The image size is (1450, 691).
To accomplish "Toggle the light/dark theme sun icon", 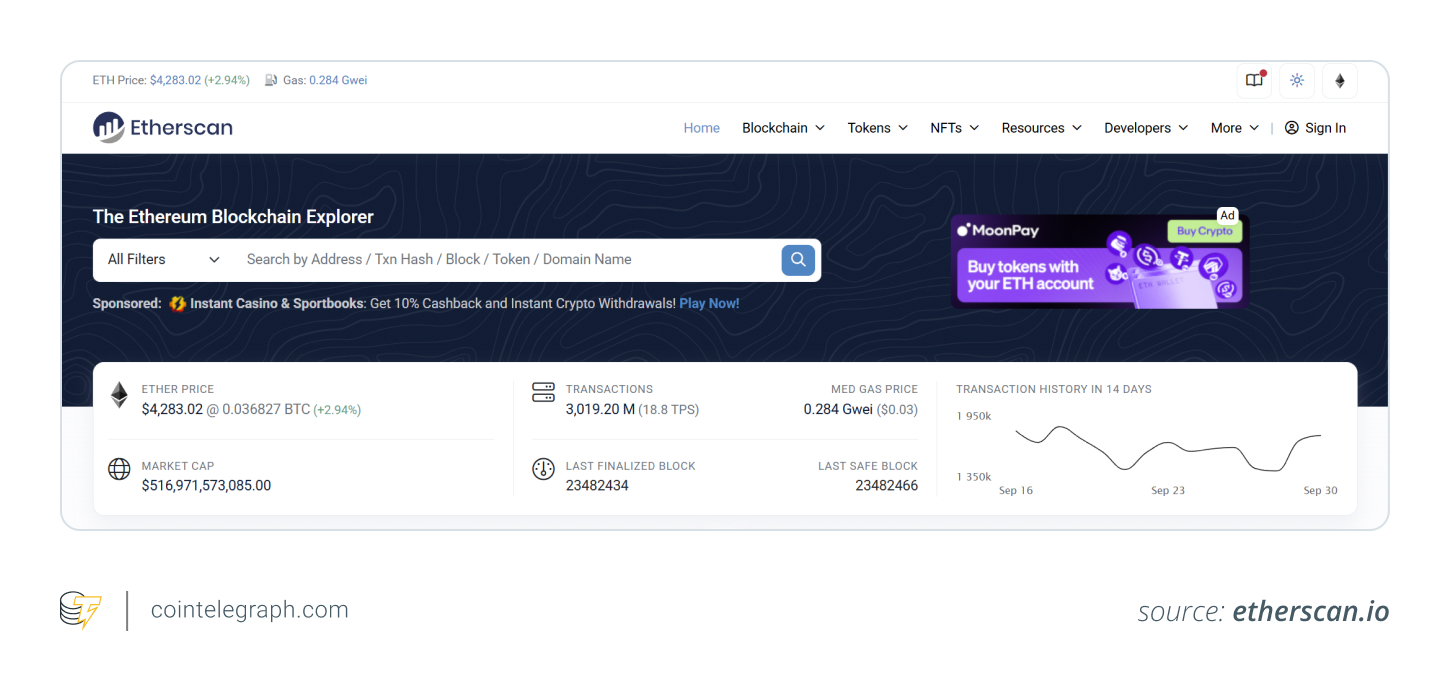I will coord(1297,81).
